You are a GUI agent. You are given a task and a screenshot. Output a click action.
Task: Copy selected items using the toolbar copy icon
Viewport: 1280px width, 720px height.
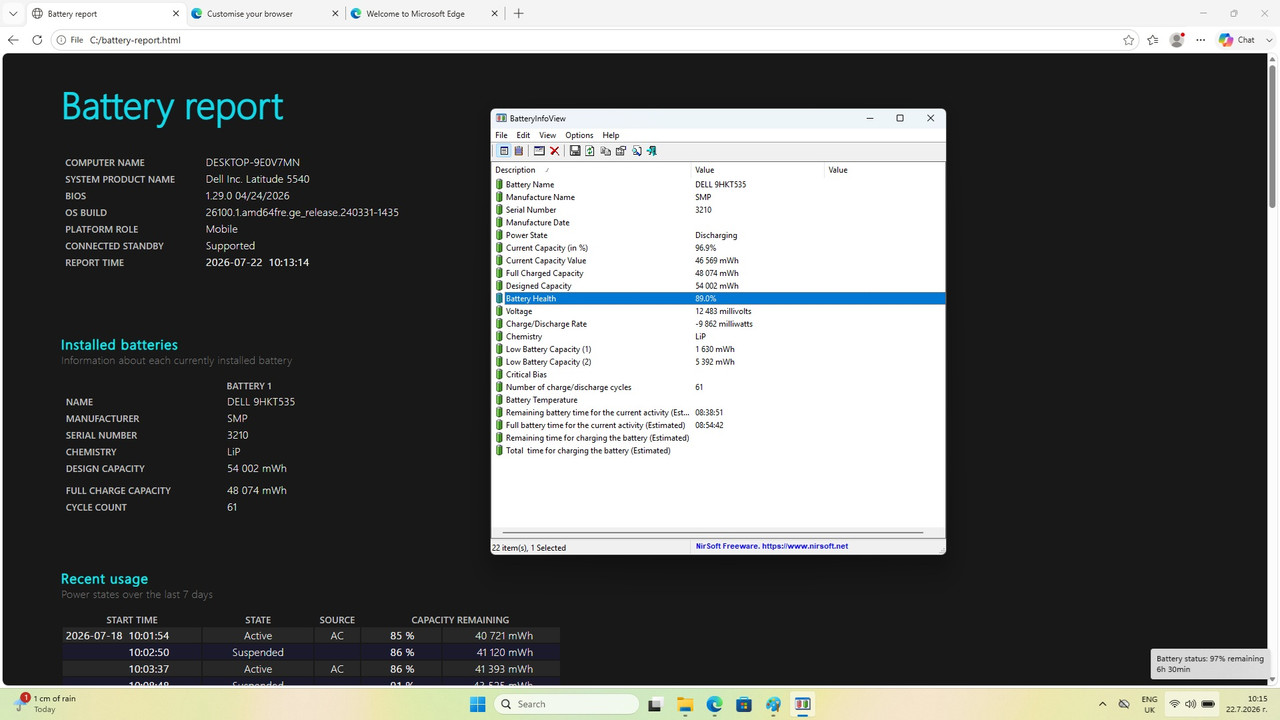(x=605, y=151)
